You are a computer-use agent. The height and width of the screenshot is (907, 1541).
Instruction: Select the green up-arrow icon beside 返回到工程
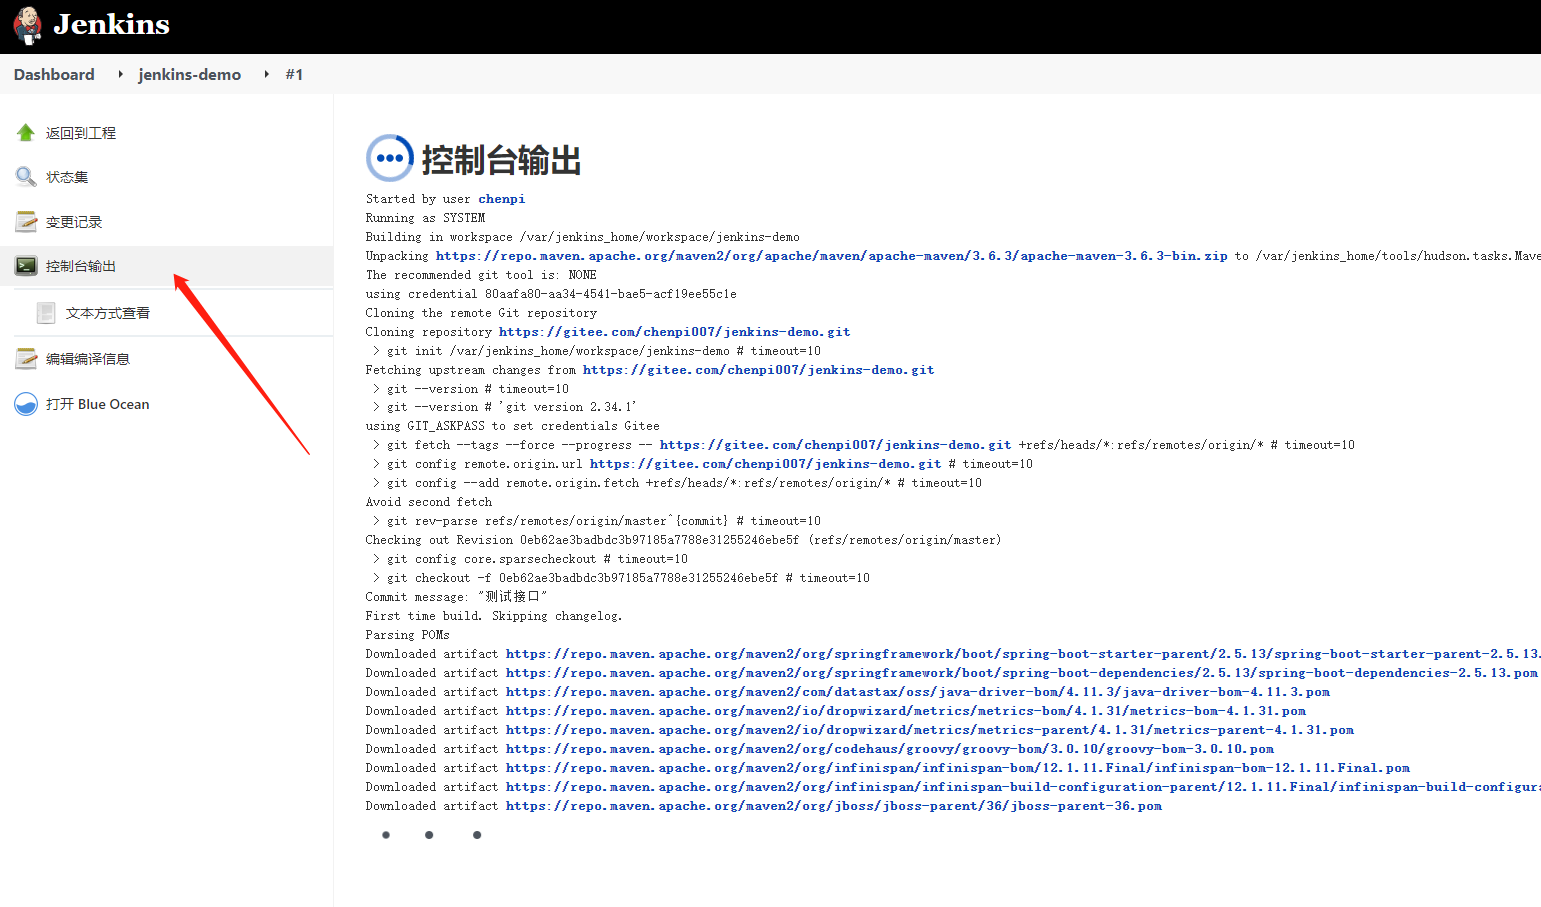24,131
